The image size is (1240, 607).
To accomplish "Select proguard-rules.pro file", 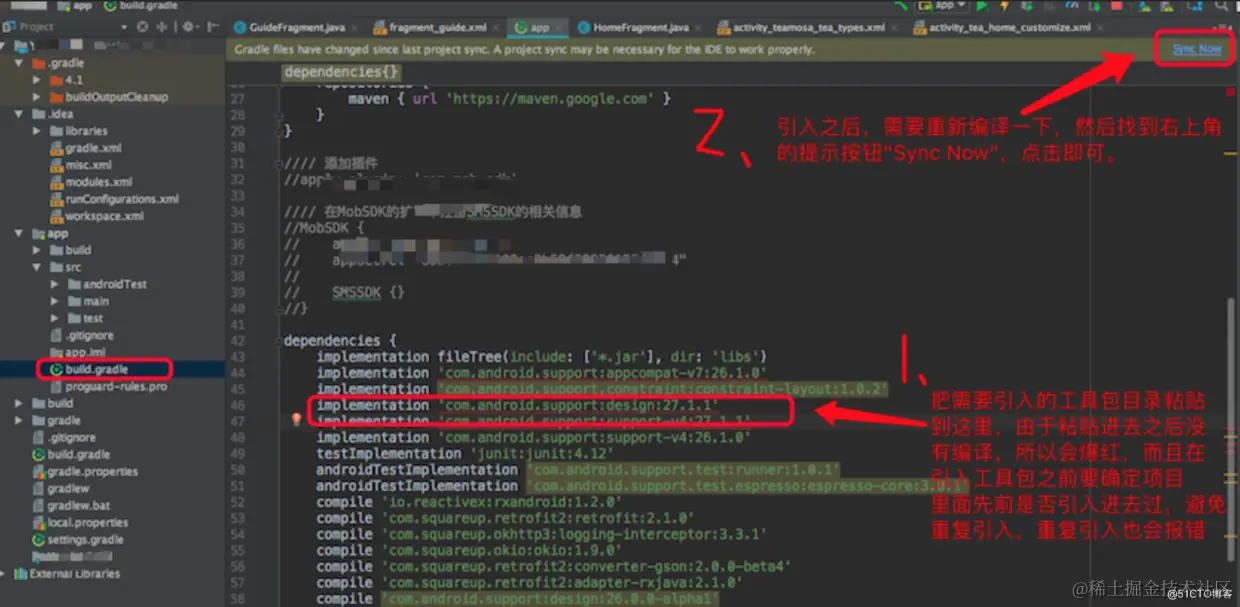I will [108, 386].
